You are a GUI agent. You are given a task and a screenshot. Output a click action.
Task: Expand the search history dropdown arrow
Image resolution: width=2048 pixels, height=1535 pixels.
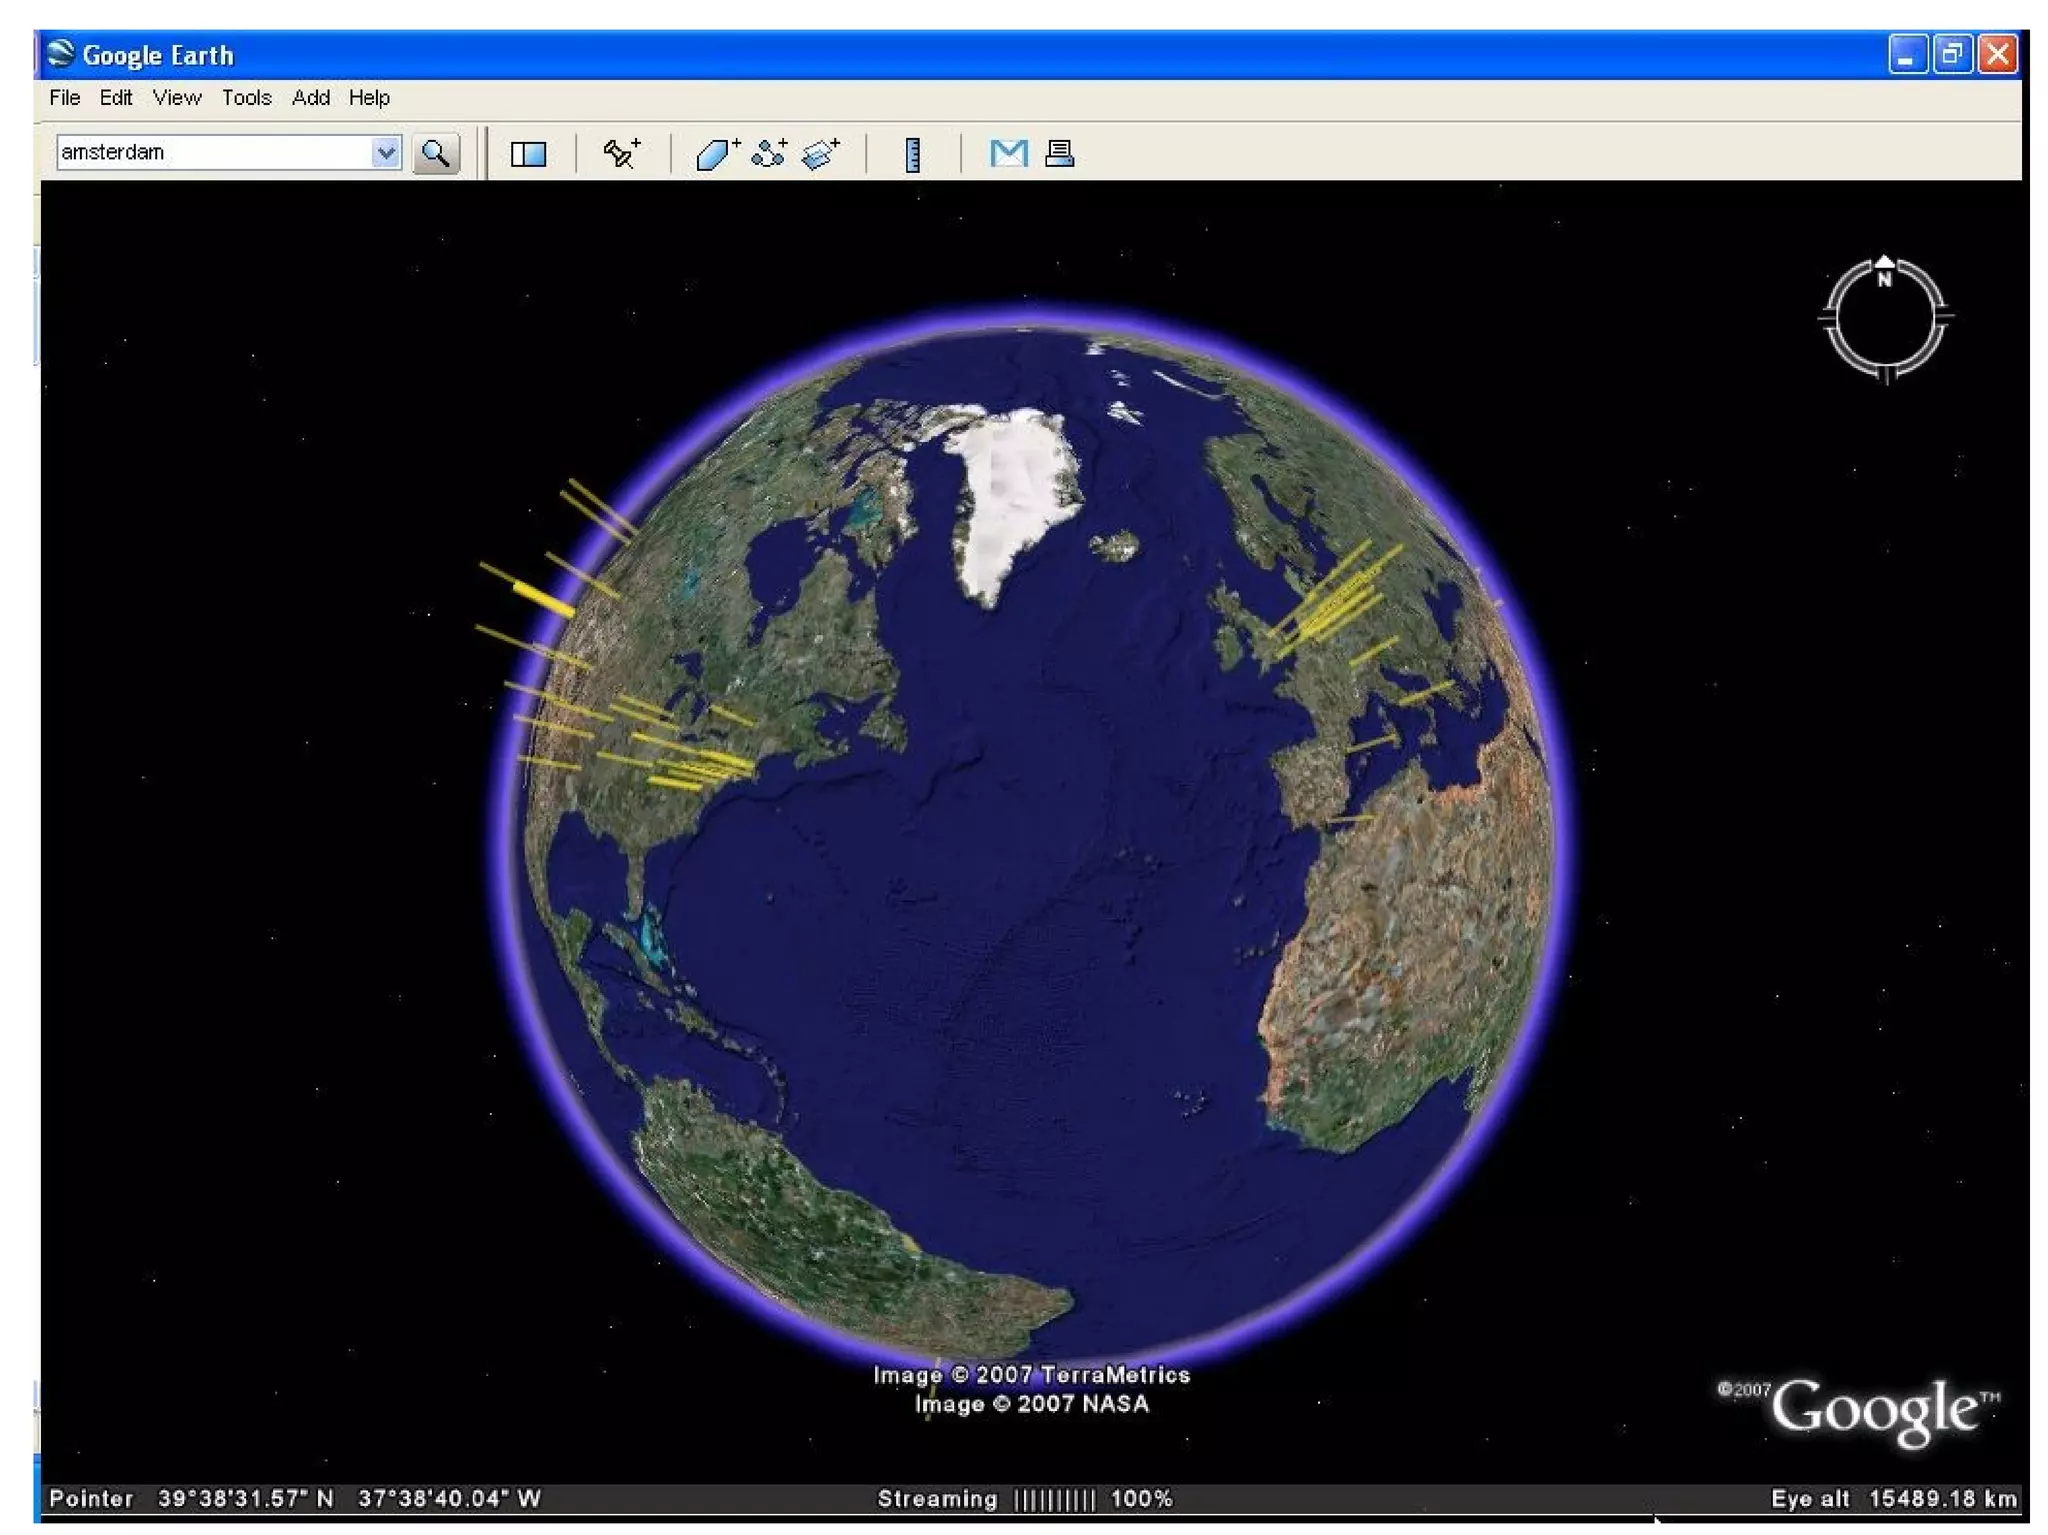[385, 152]
